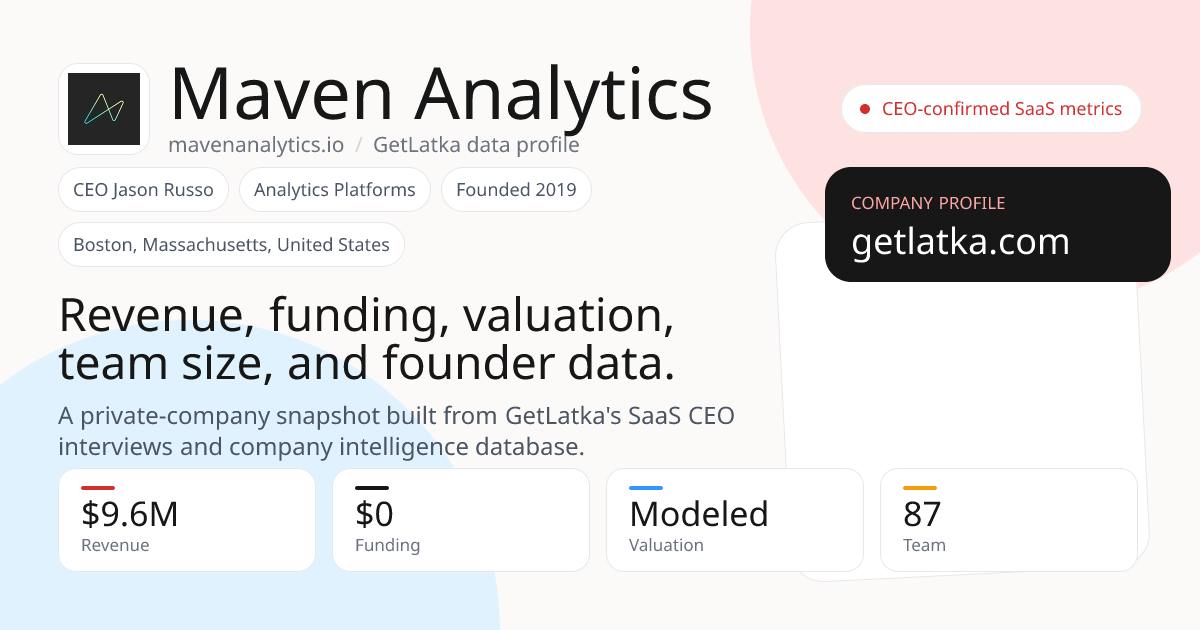Click the Founded 2019 pill

[x=516, y=190]
